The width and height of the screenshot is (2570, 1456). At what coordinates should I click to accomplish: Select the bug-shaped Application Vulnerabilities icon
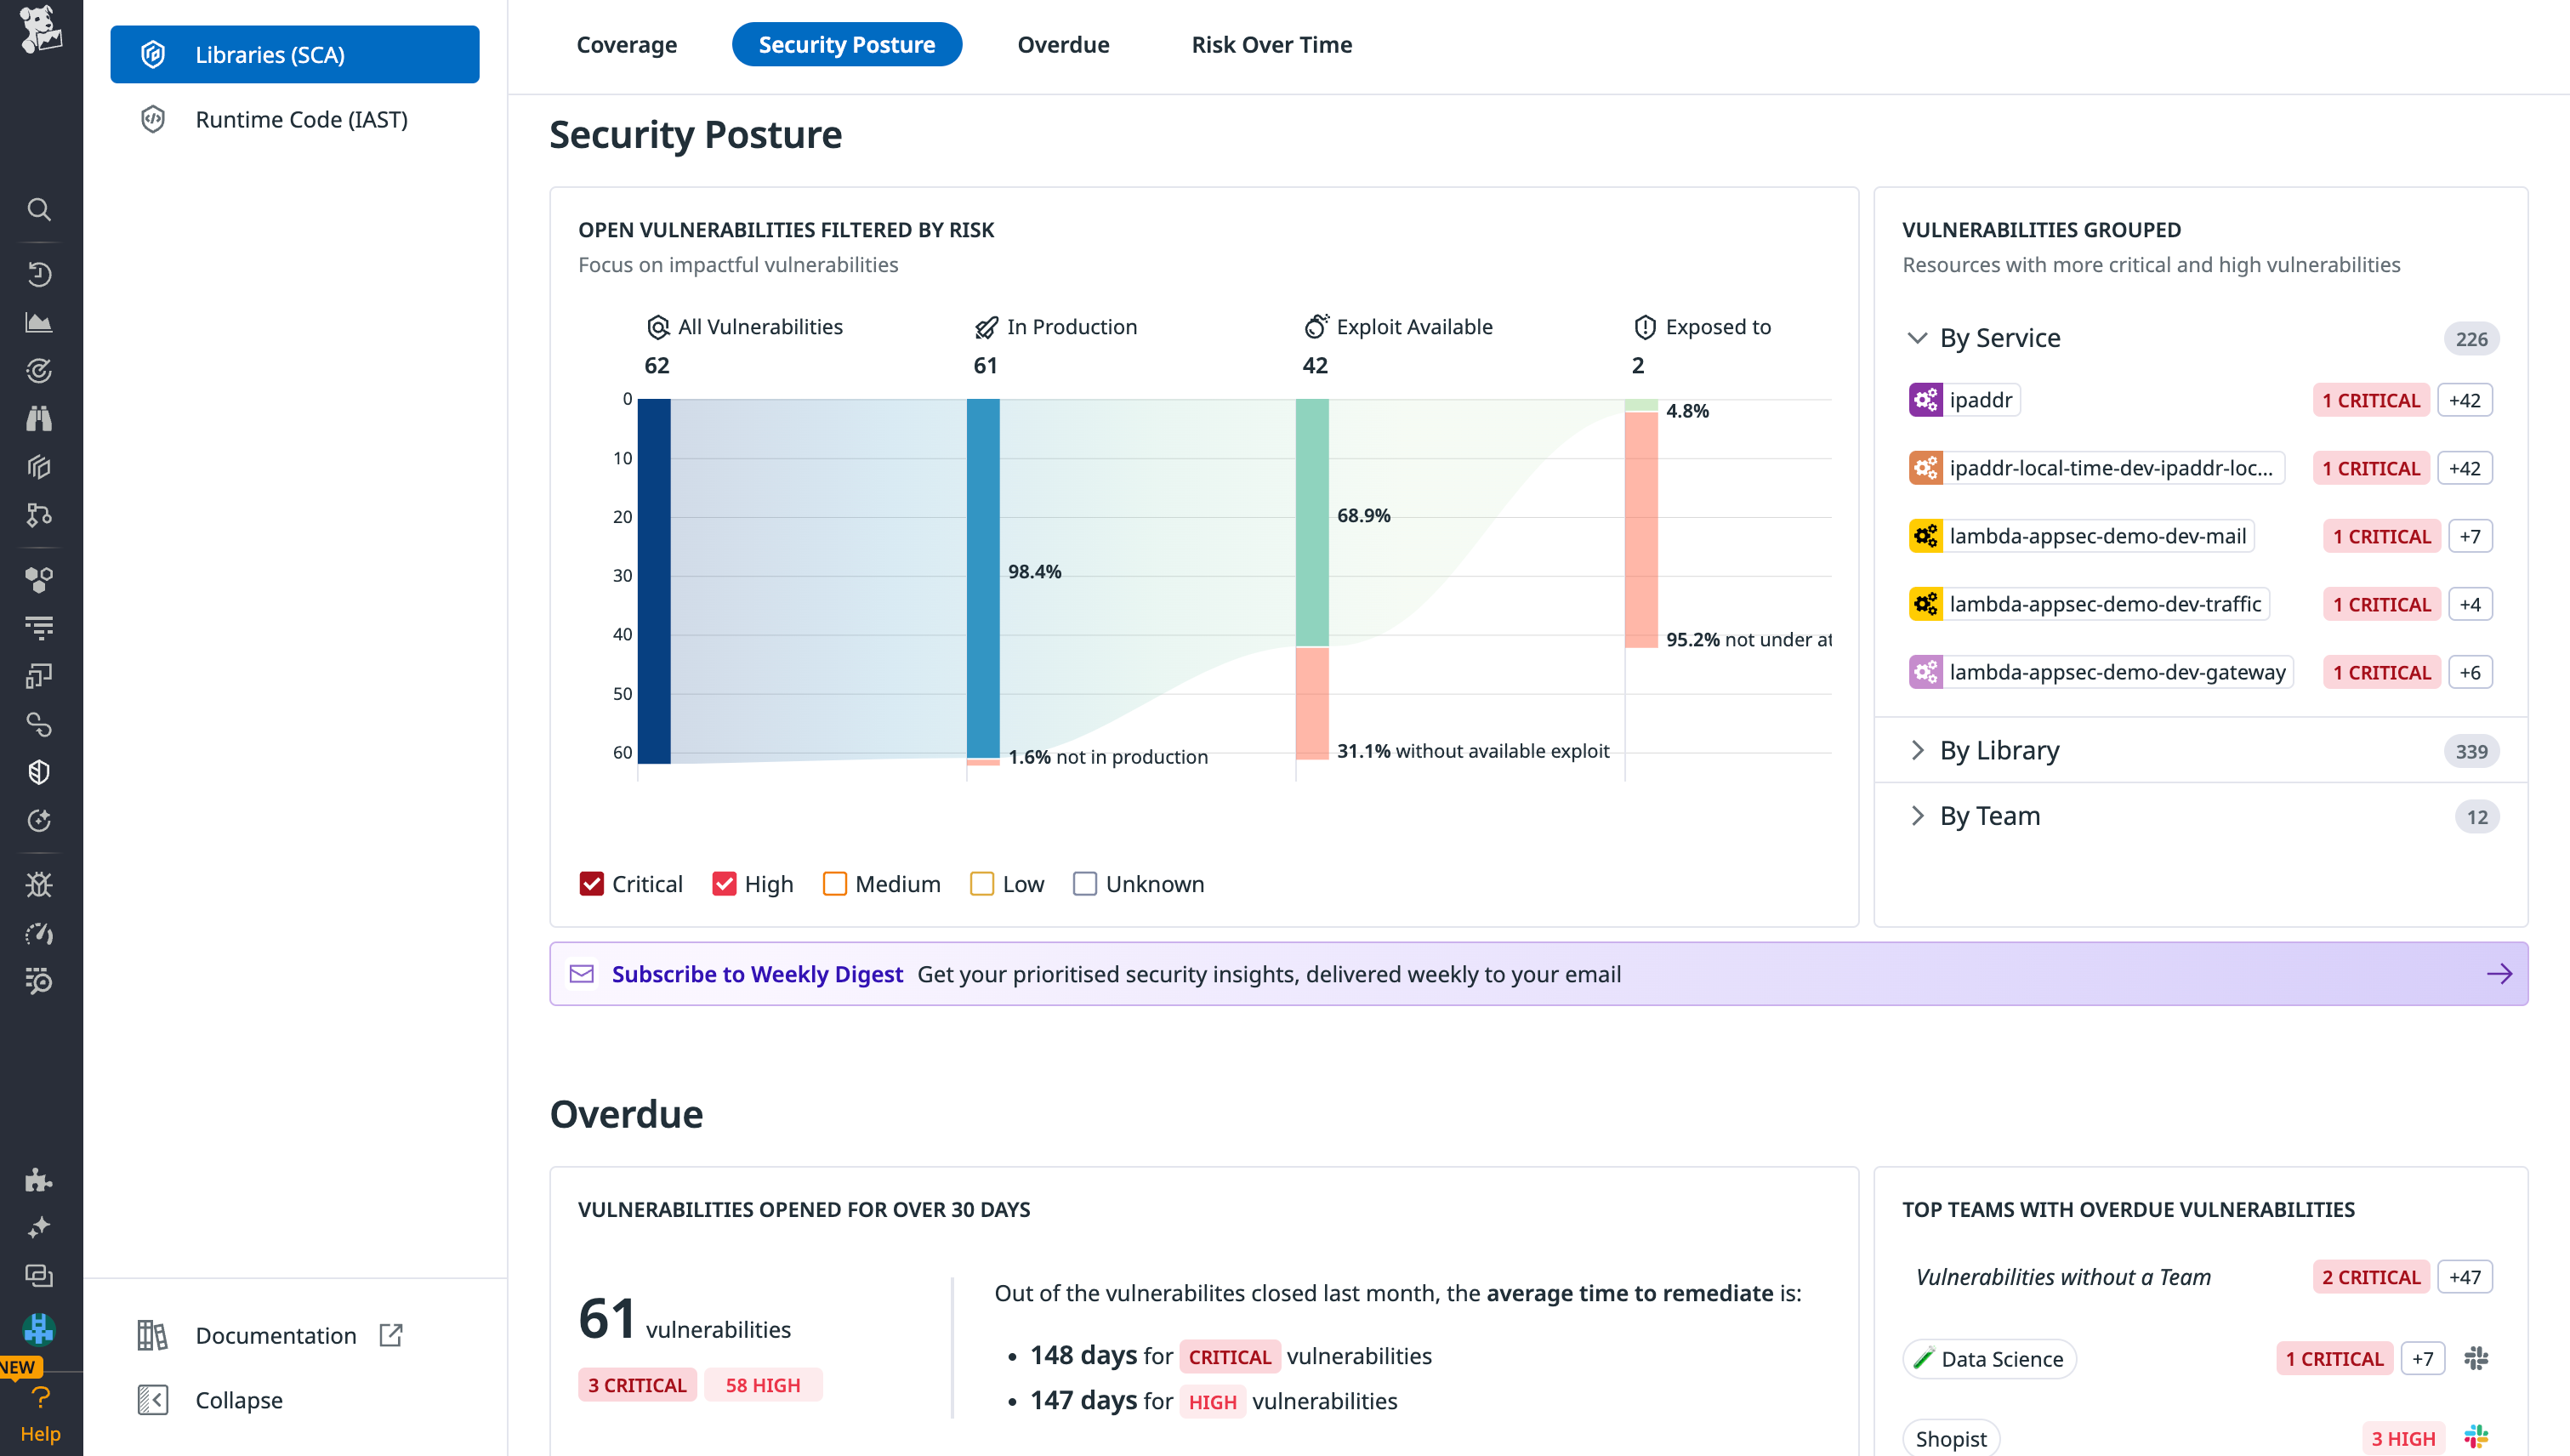pyautogui.click(x=40, y=884)
